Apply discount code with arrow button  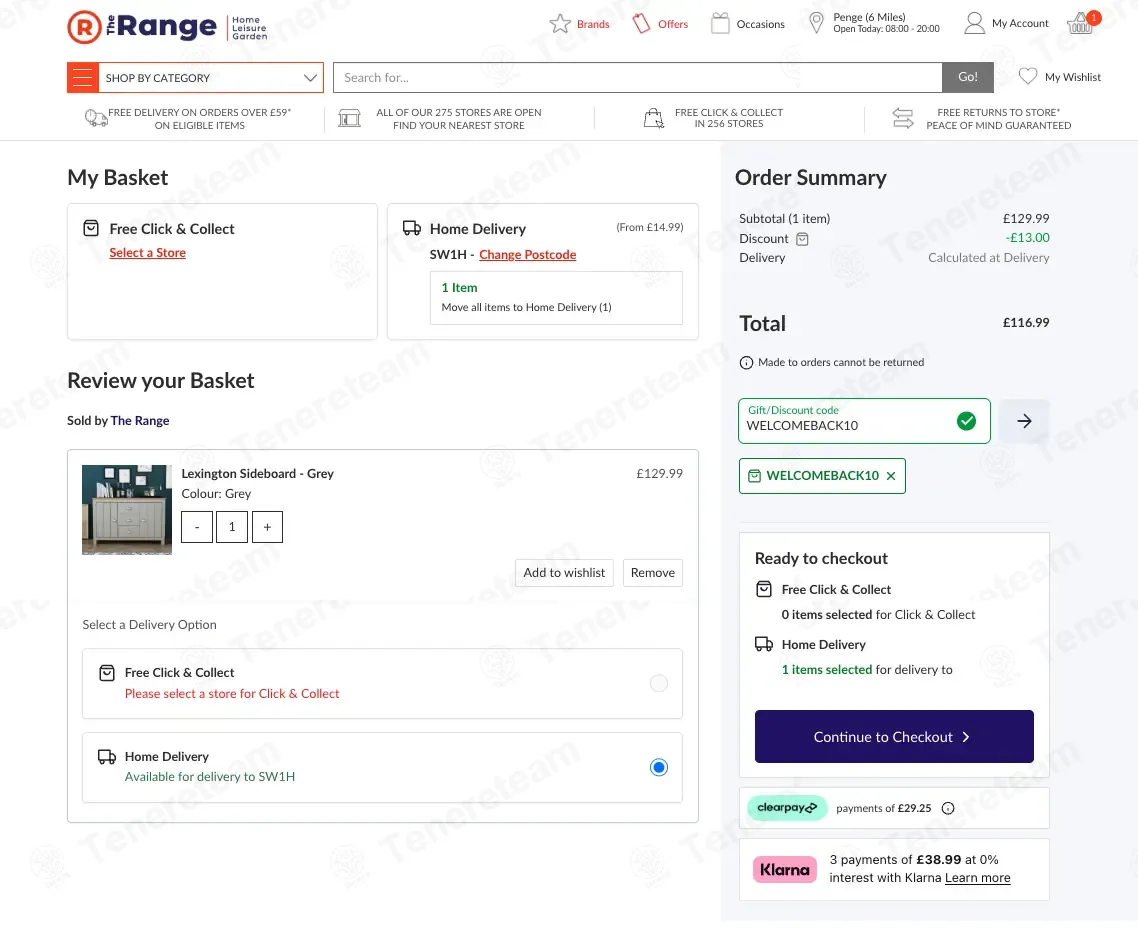point(1024,421)
